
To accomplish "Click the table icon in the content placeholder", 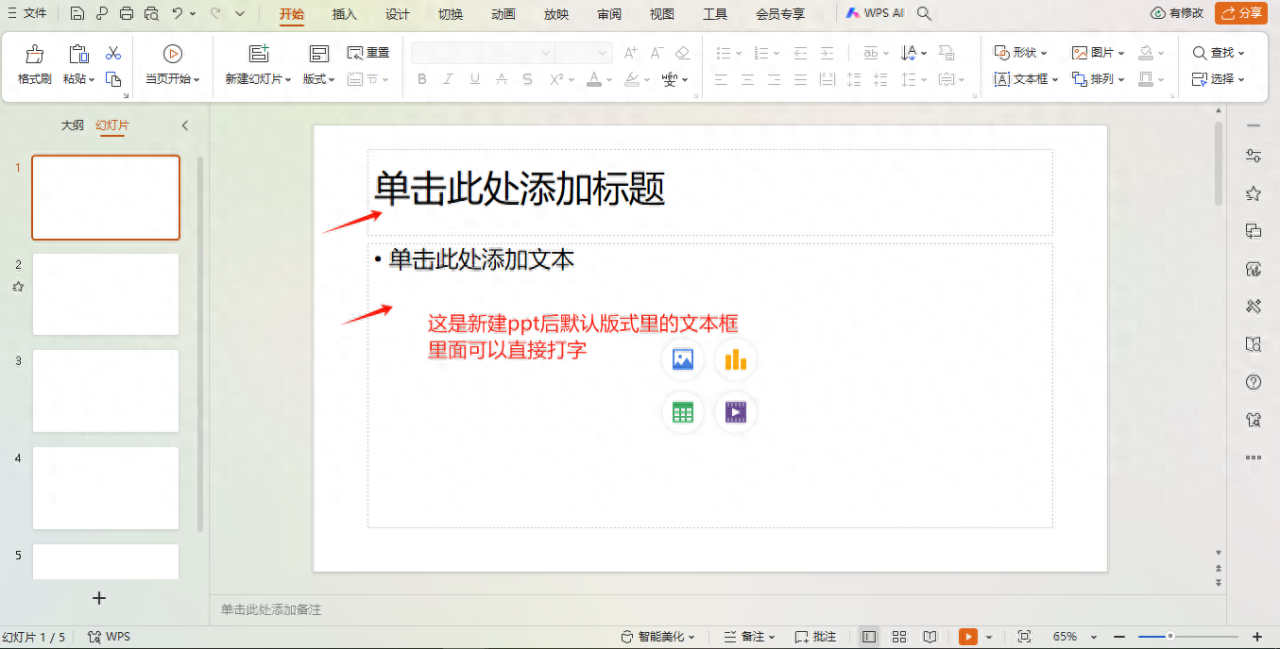I will (x=682, y=412).
